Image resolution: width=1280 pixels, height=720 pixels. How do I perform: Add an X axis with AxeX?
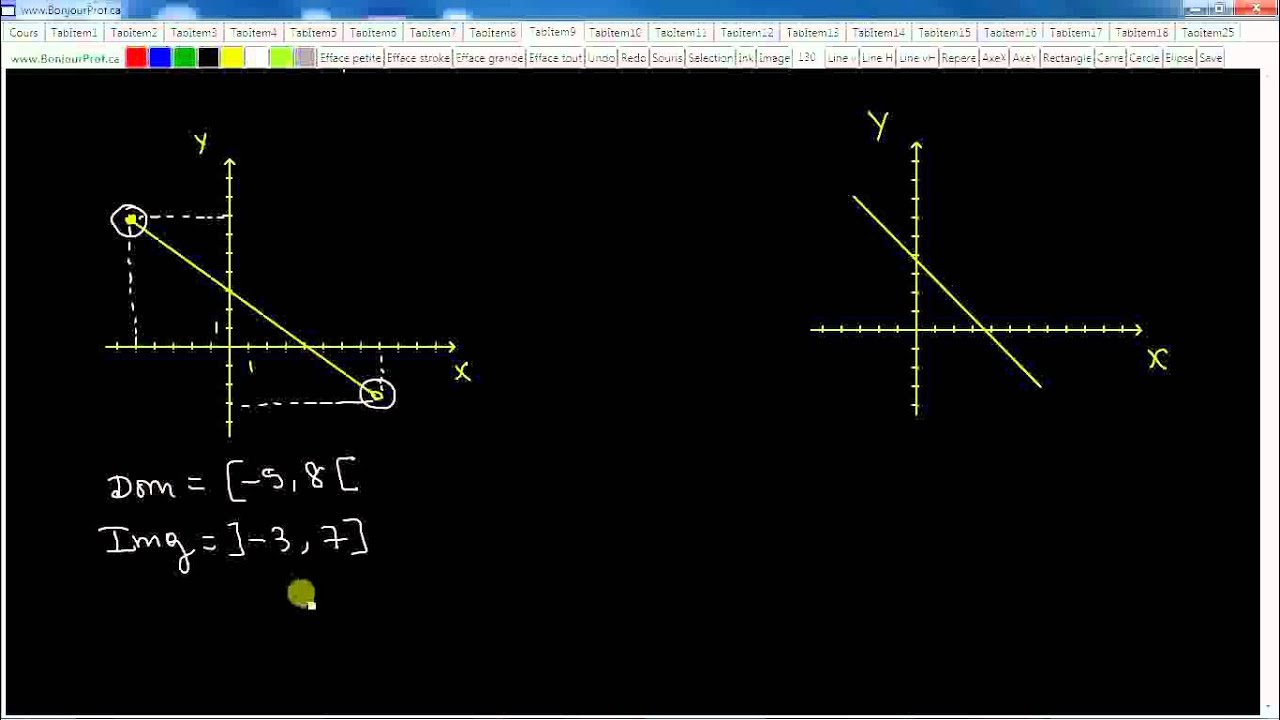(x=994, y=58)
